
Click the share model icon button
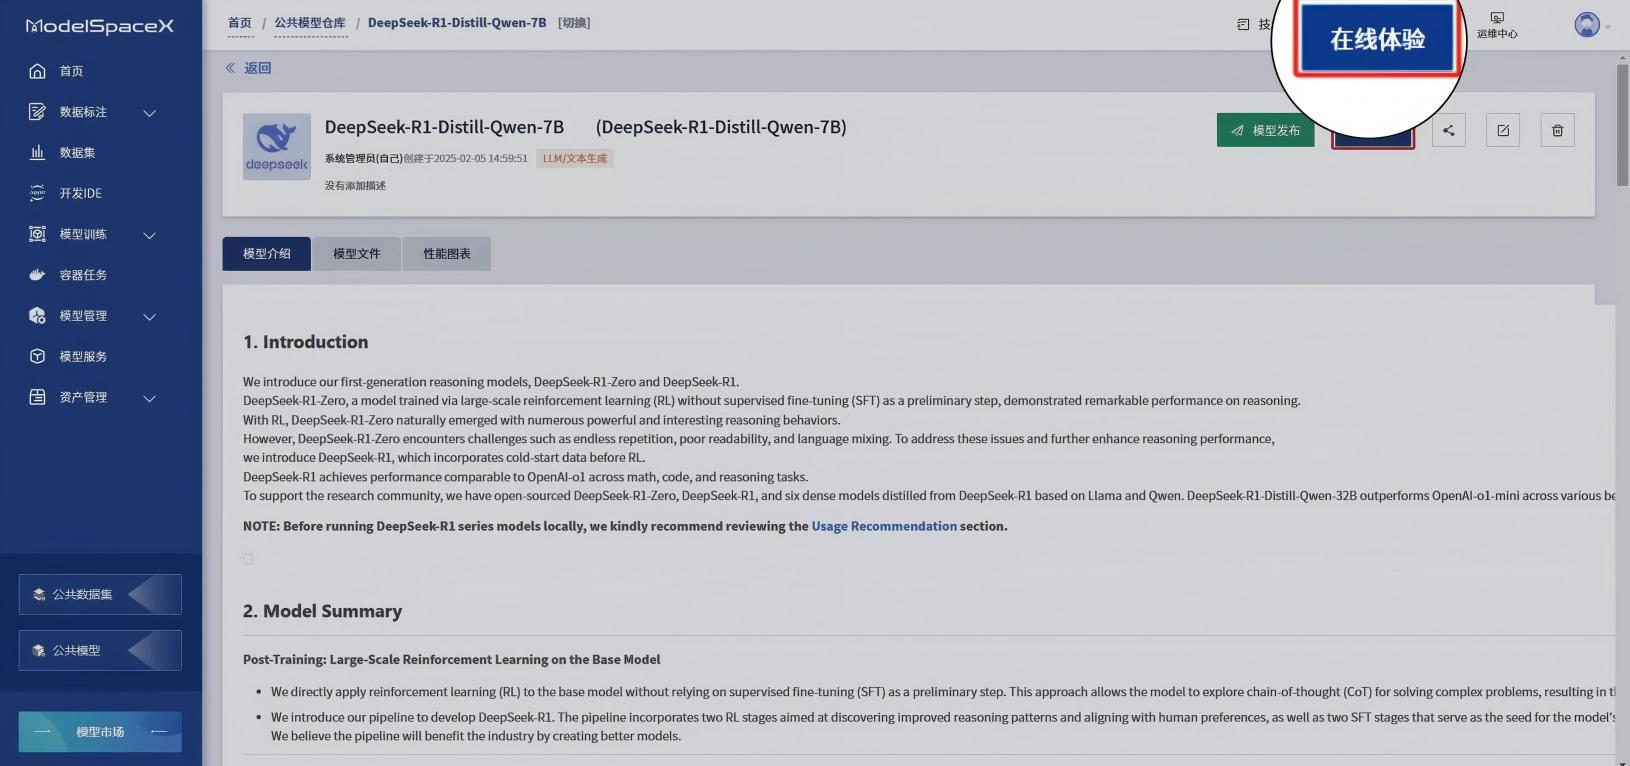[1449, 130]
